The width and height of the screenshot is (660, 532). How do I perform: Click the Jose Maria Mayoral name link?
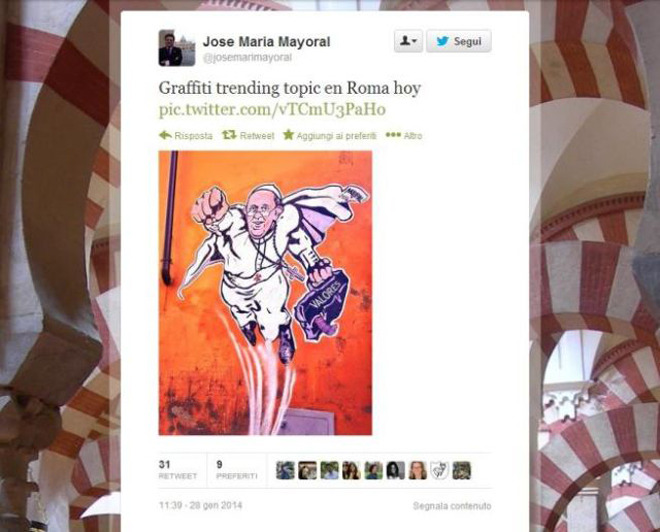266,42
